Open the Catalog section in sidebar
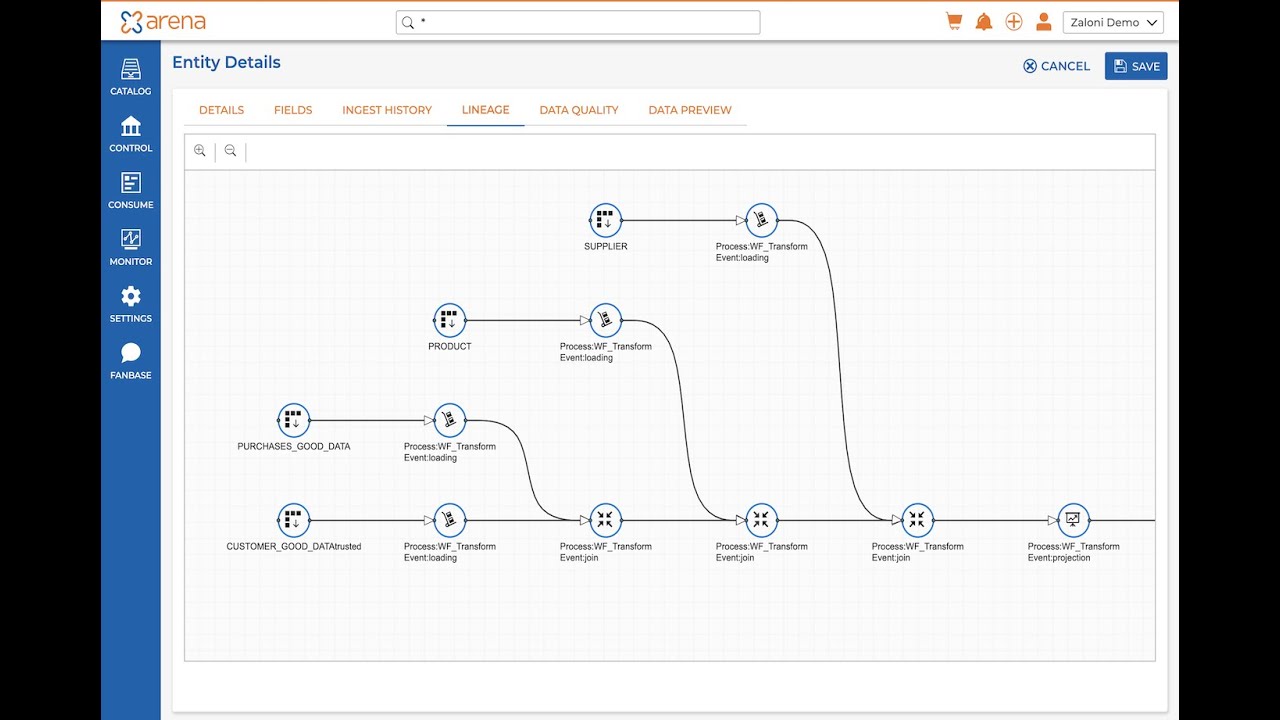 [x=131, y=77]
